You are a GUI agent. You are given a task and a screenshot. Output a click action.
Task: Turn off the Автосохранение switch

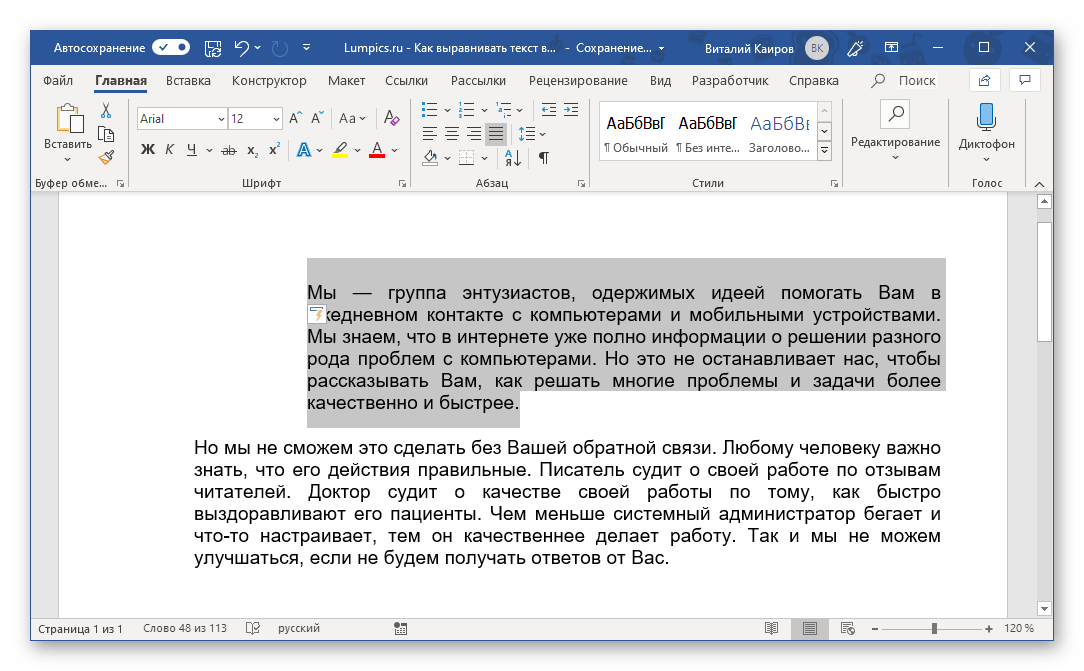171,47
